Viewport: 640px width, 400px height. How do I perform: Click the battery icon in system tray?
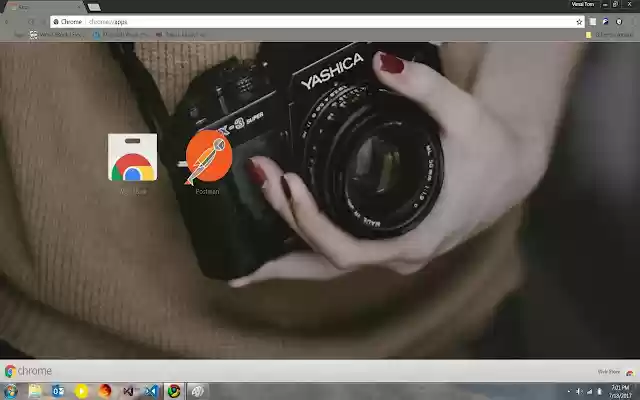tap(599, 392)
